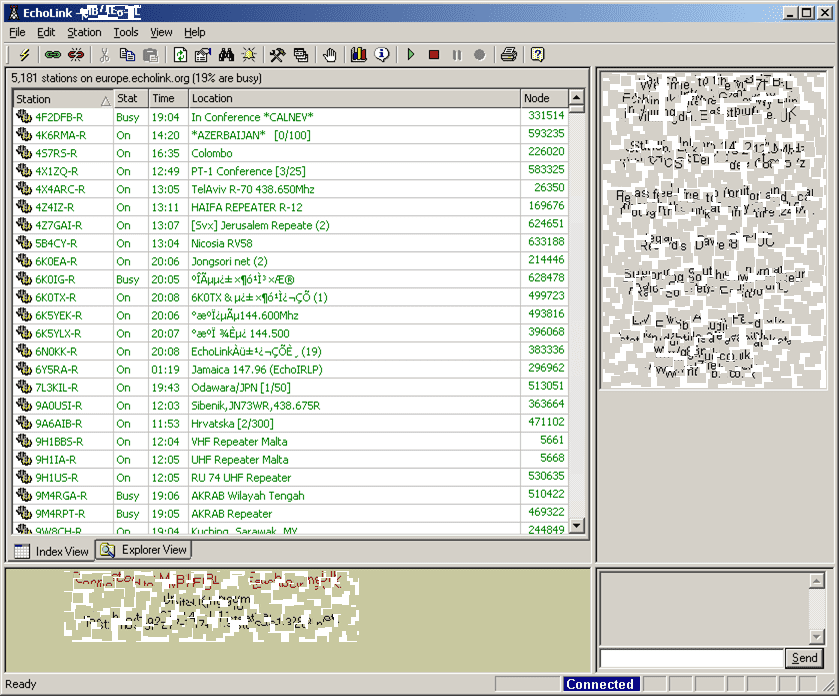Screen dimensions: 839x696
Task: Click the scissors Cut icon
Action: point(104,54)
